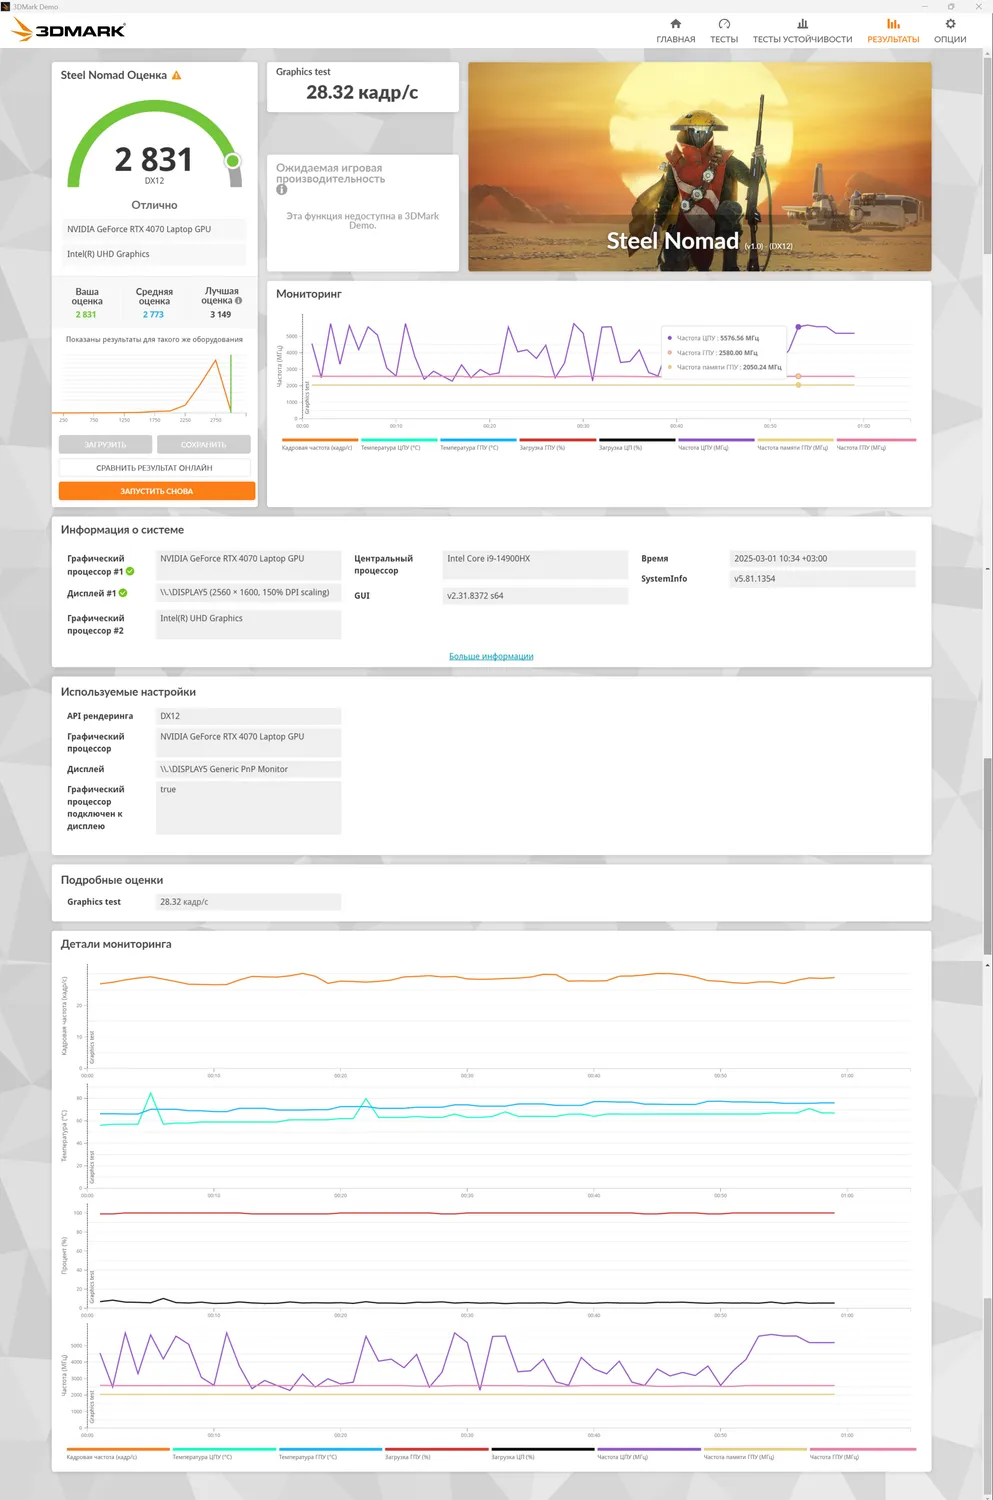Select the Результаты tab

[893, 31]
